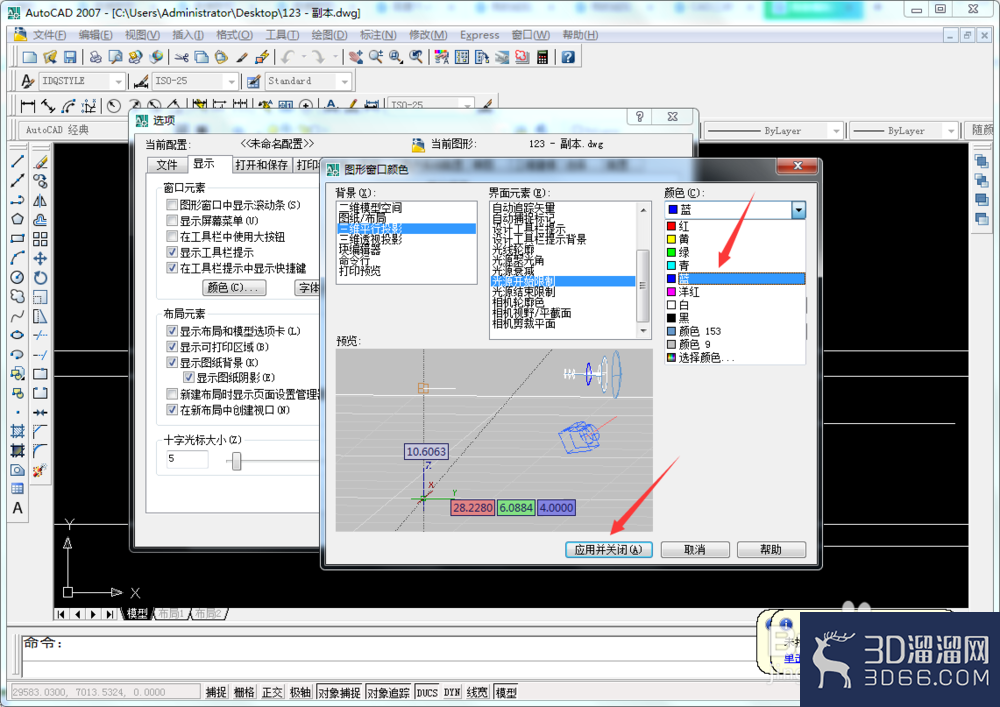Toggle 图形窗口中显示滚动条 checkbox
Screen dimensions: 1000x707
click(171, 205)
